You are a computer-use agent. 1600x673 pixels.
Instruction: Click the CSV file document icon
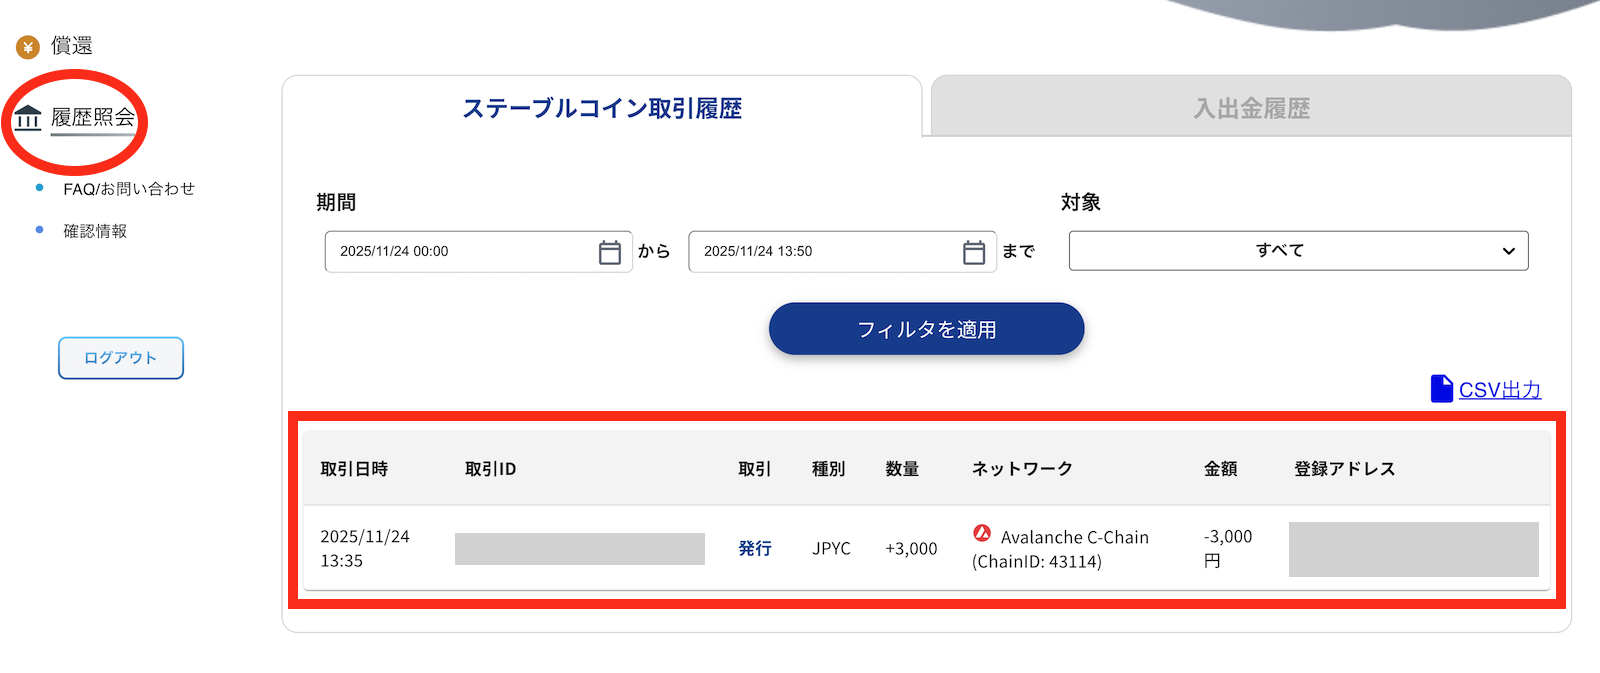(x=1441, y=389)
